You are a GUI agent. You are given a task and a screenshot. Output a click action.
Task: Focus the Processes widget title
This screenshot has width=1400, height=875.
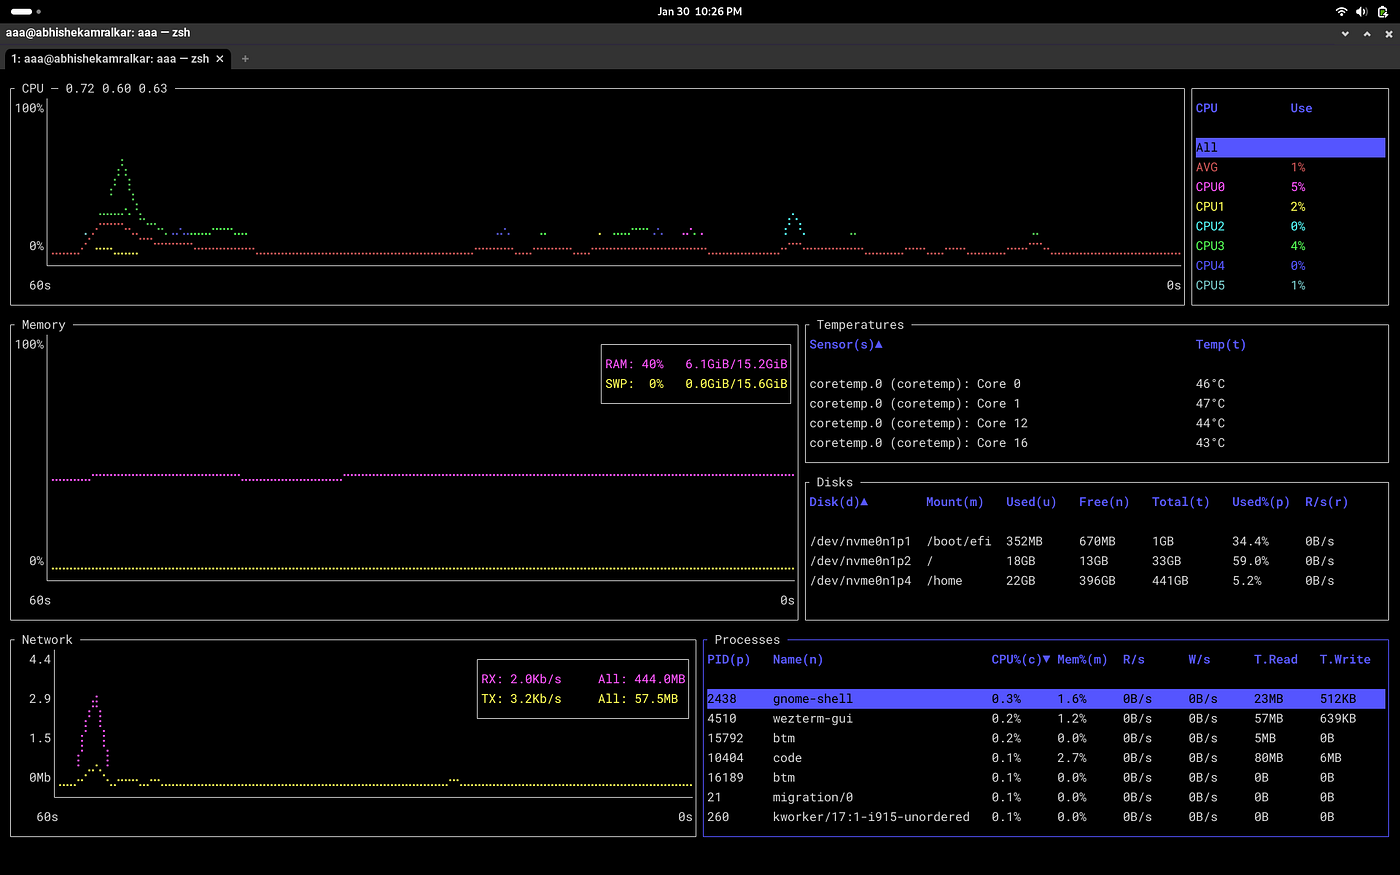point(747,640)
